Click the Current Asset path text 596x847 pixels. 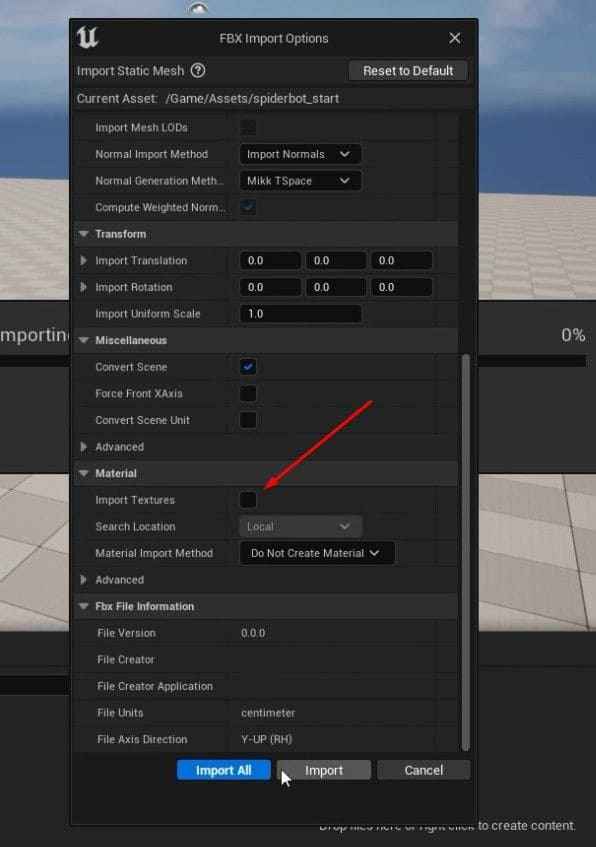(x=252, y=98)
